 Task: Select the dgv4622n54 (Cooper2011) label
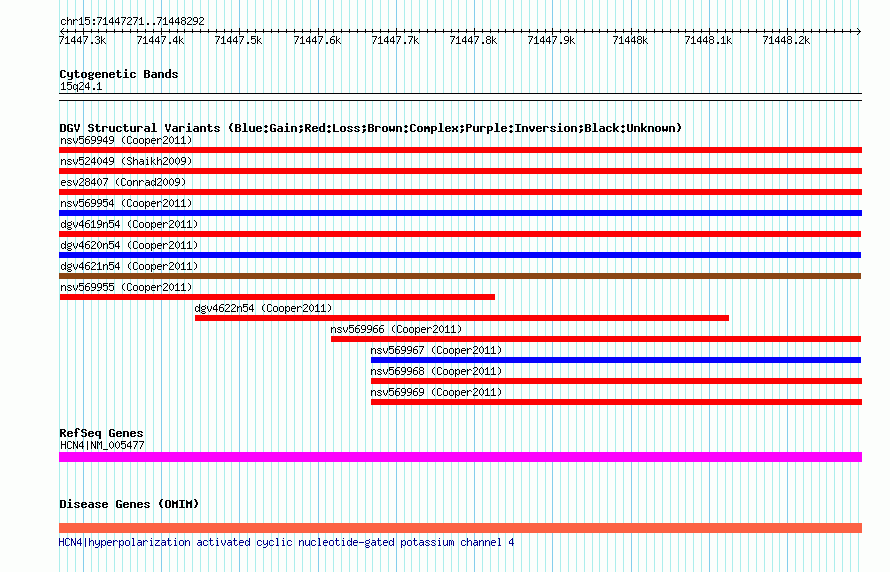point(263,308)
